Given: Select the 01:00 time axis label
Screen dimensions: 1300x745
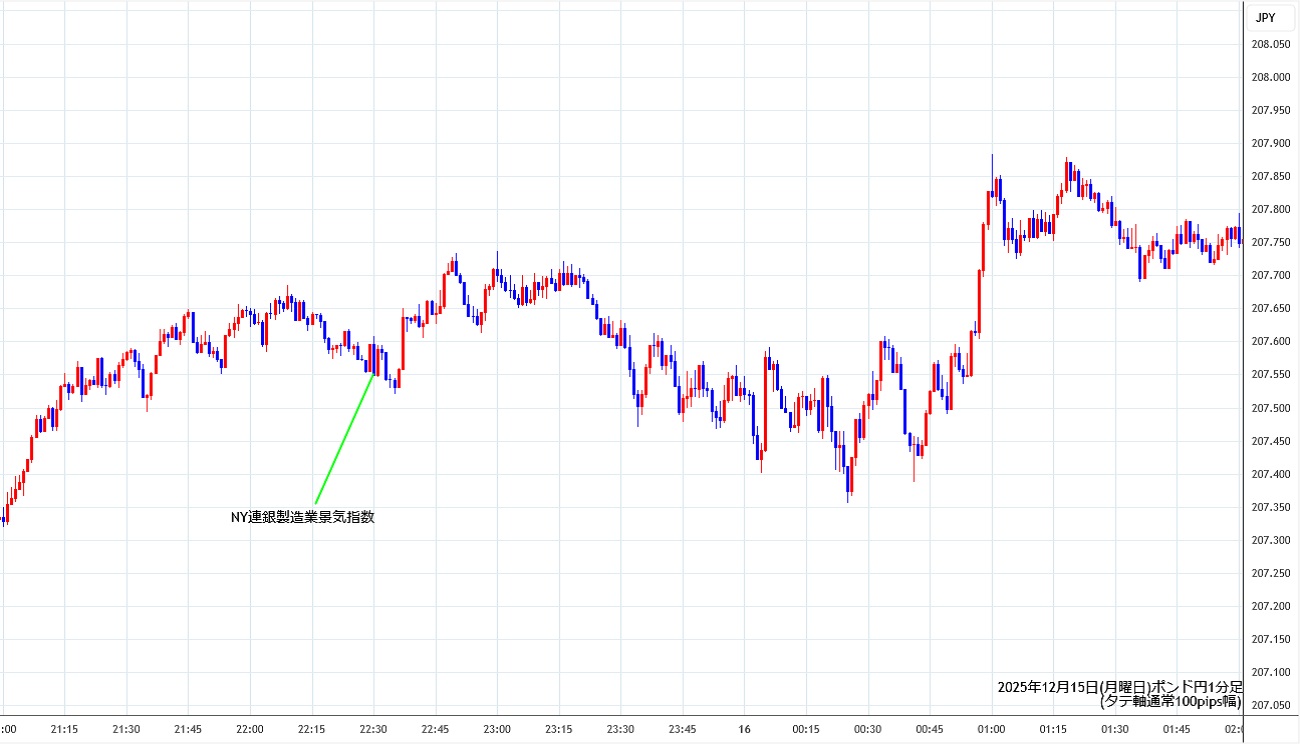Looking at the screenshot, I should click(x=991, y=729).
